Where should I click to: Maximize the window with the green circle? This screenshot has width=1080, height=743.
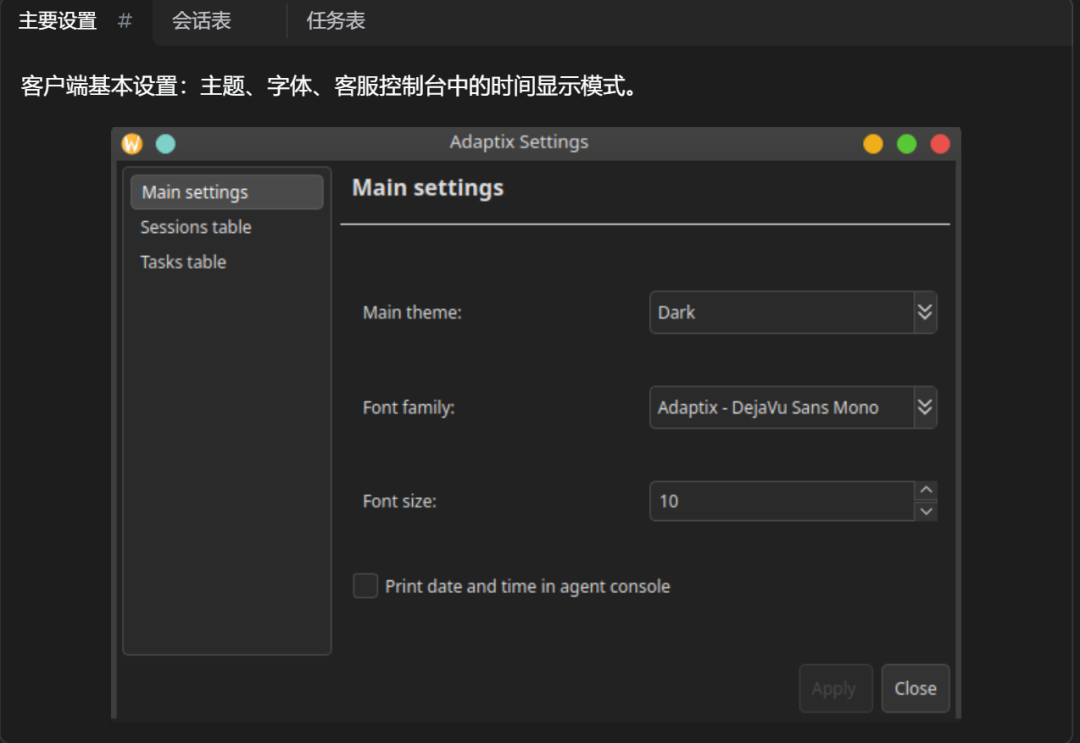point(906,144)
